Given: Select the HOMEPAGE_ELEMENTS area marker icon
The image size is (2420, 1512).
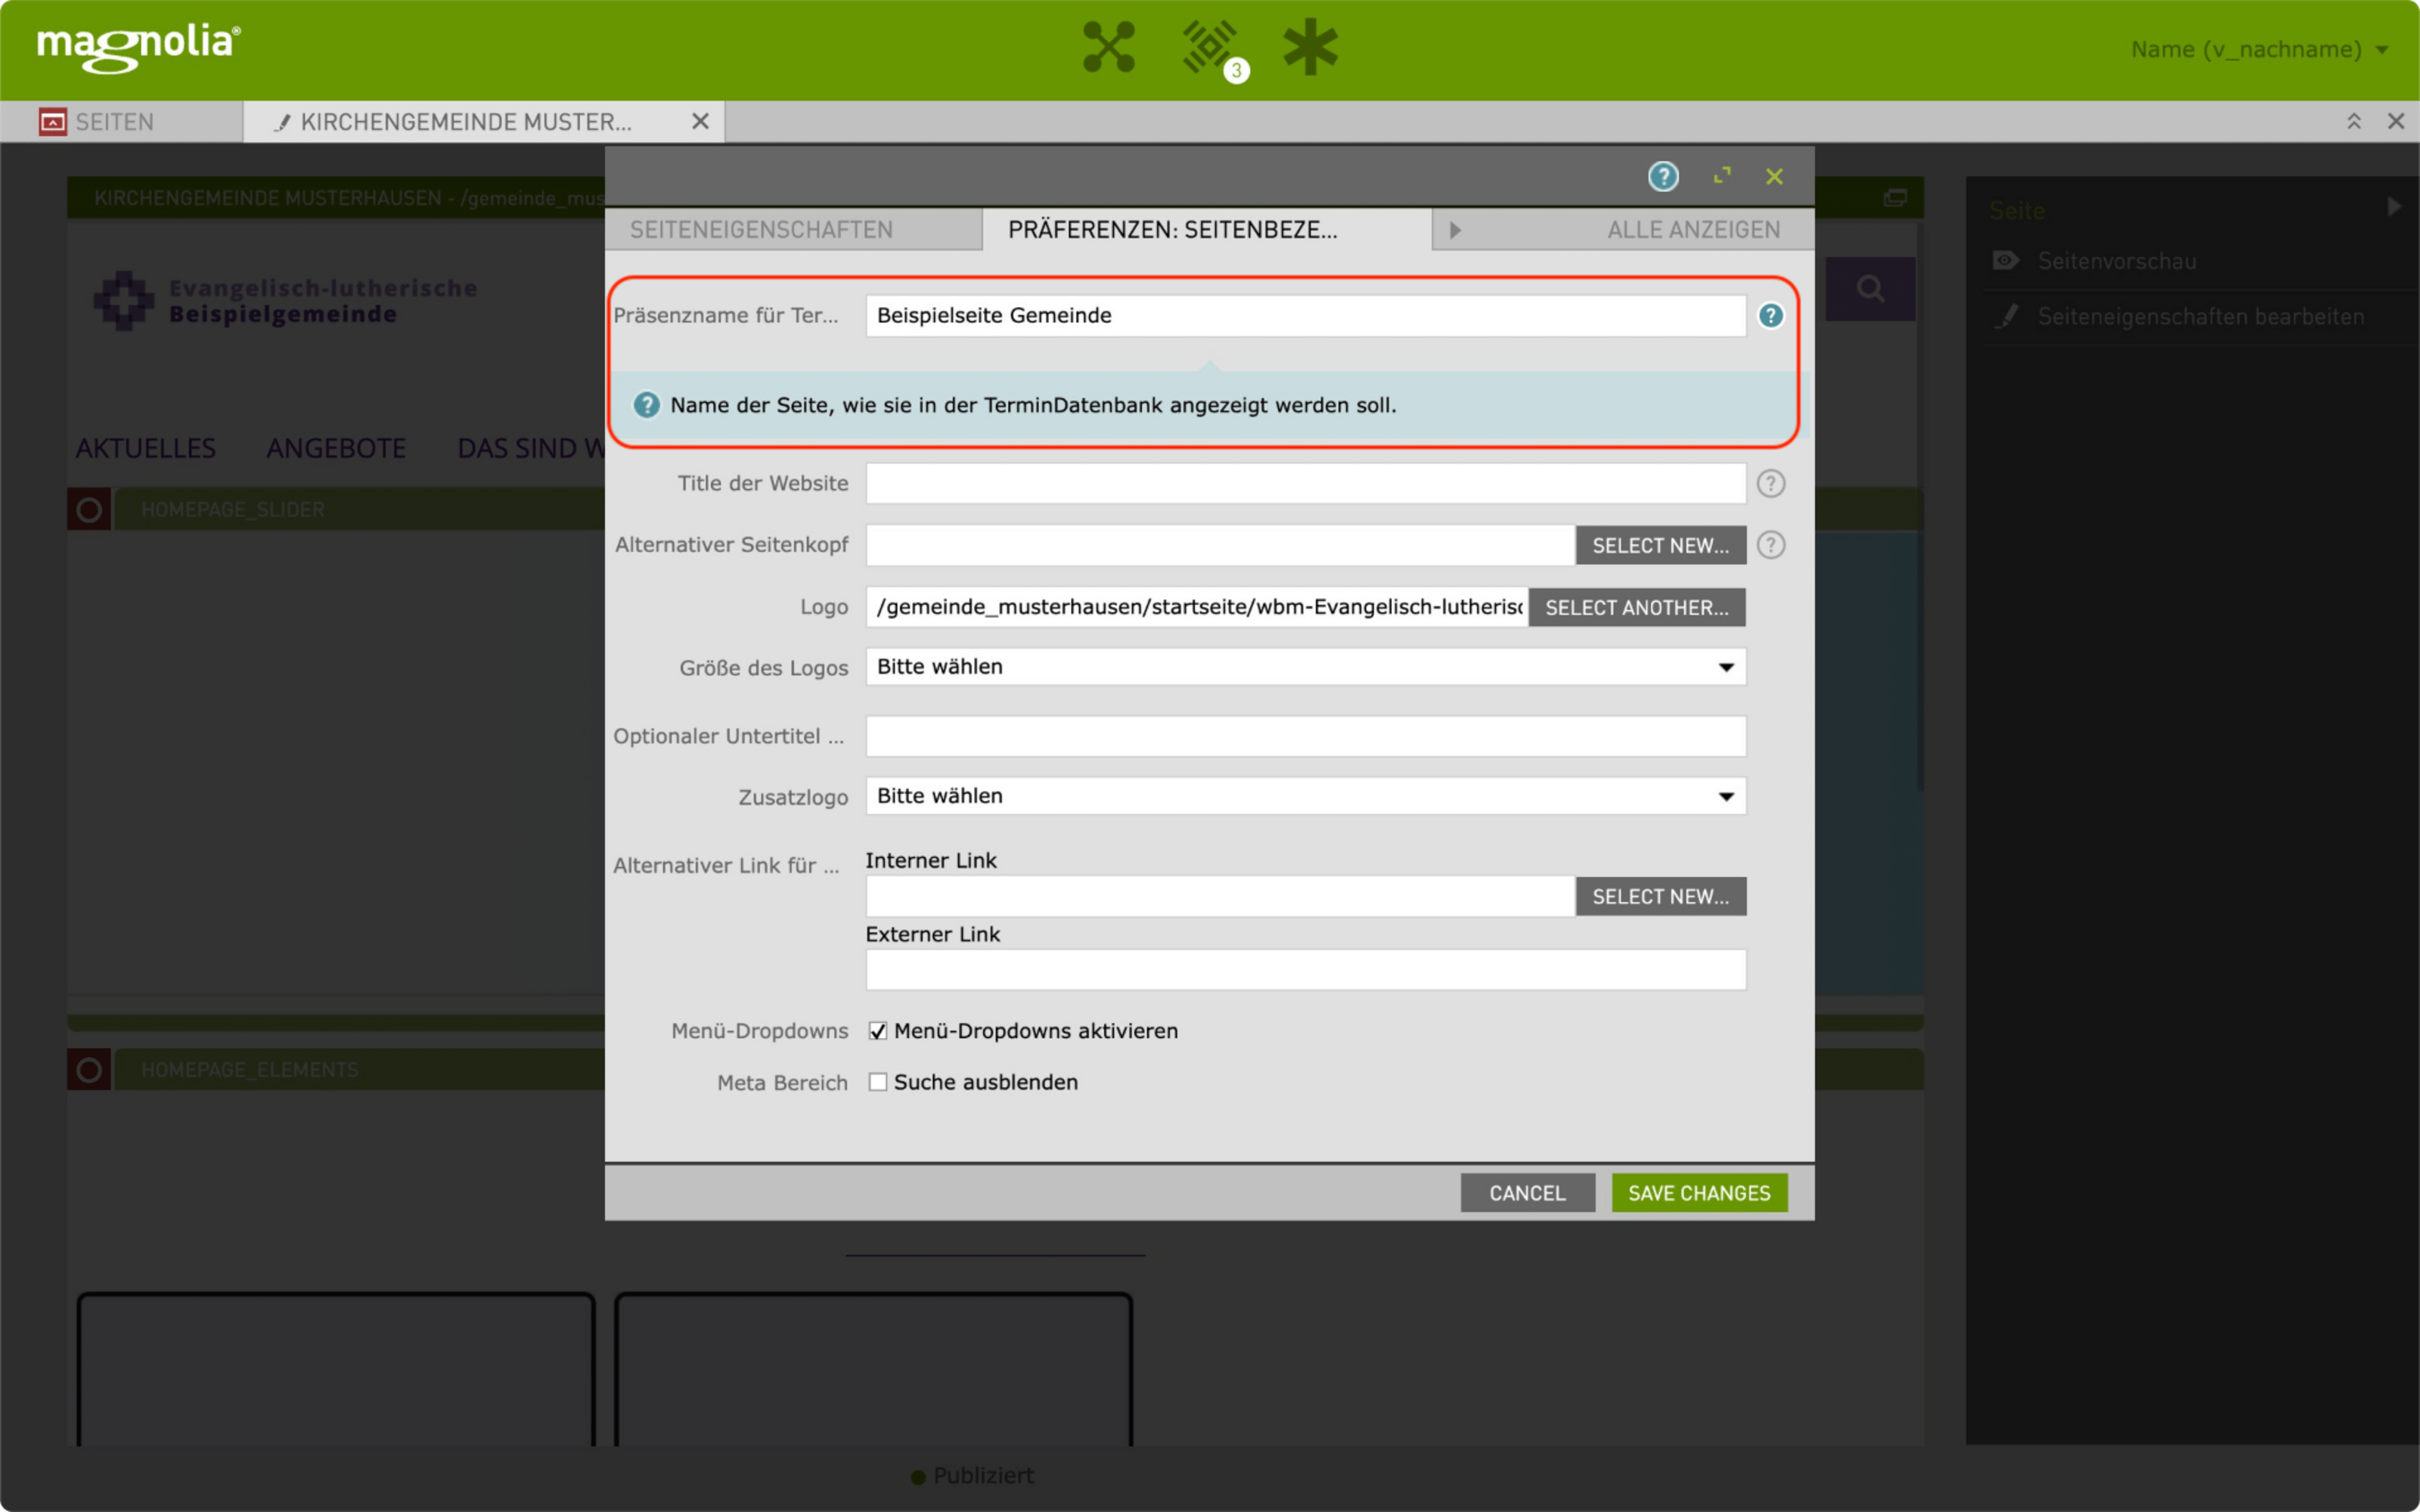Looking at the screenshot, I should point(89,1070).
